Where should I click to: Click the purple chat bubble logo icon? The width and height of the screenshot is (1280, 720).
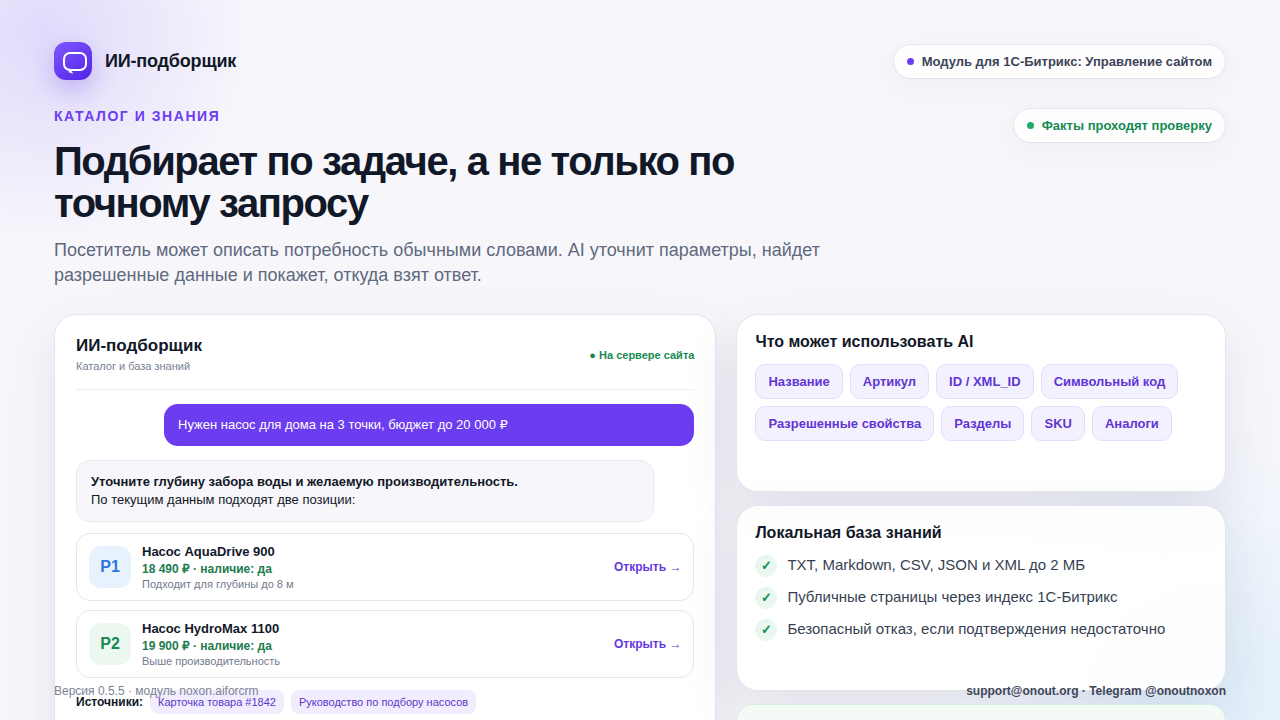point(73,61)
